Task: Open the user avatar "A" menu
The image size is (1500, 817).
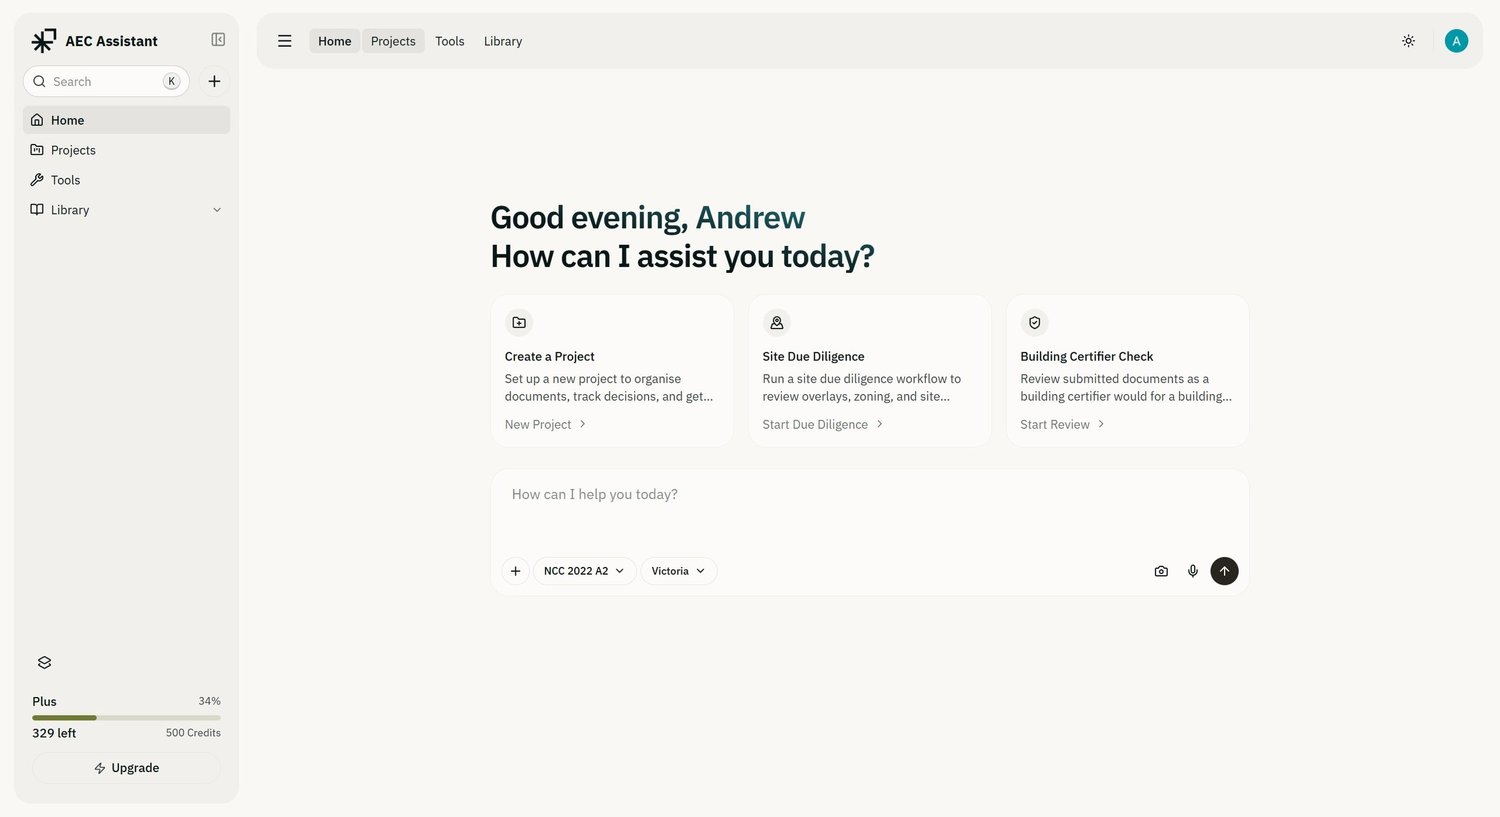Action: tap(1456, 41)
